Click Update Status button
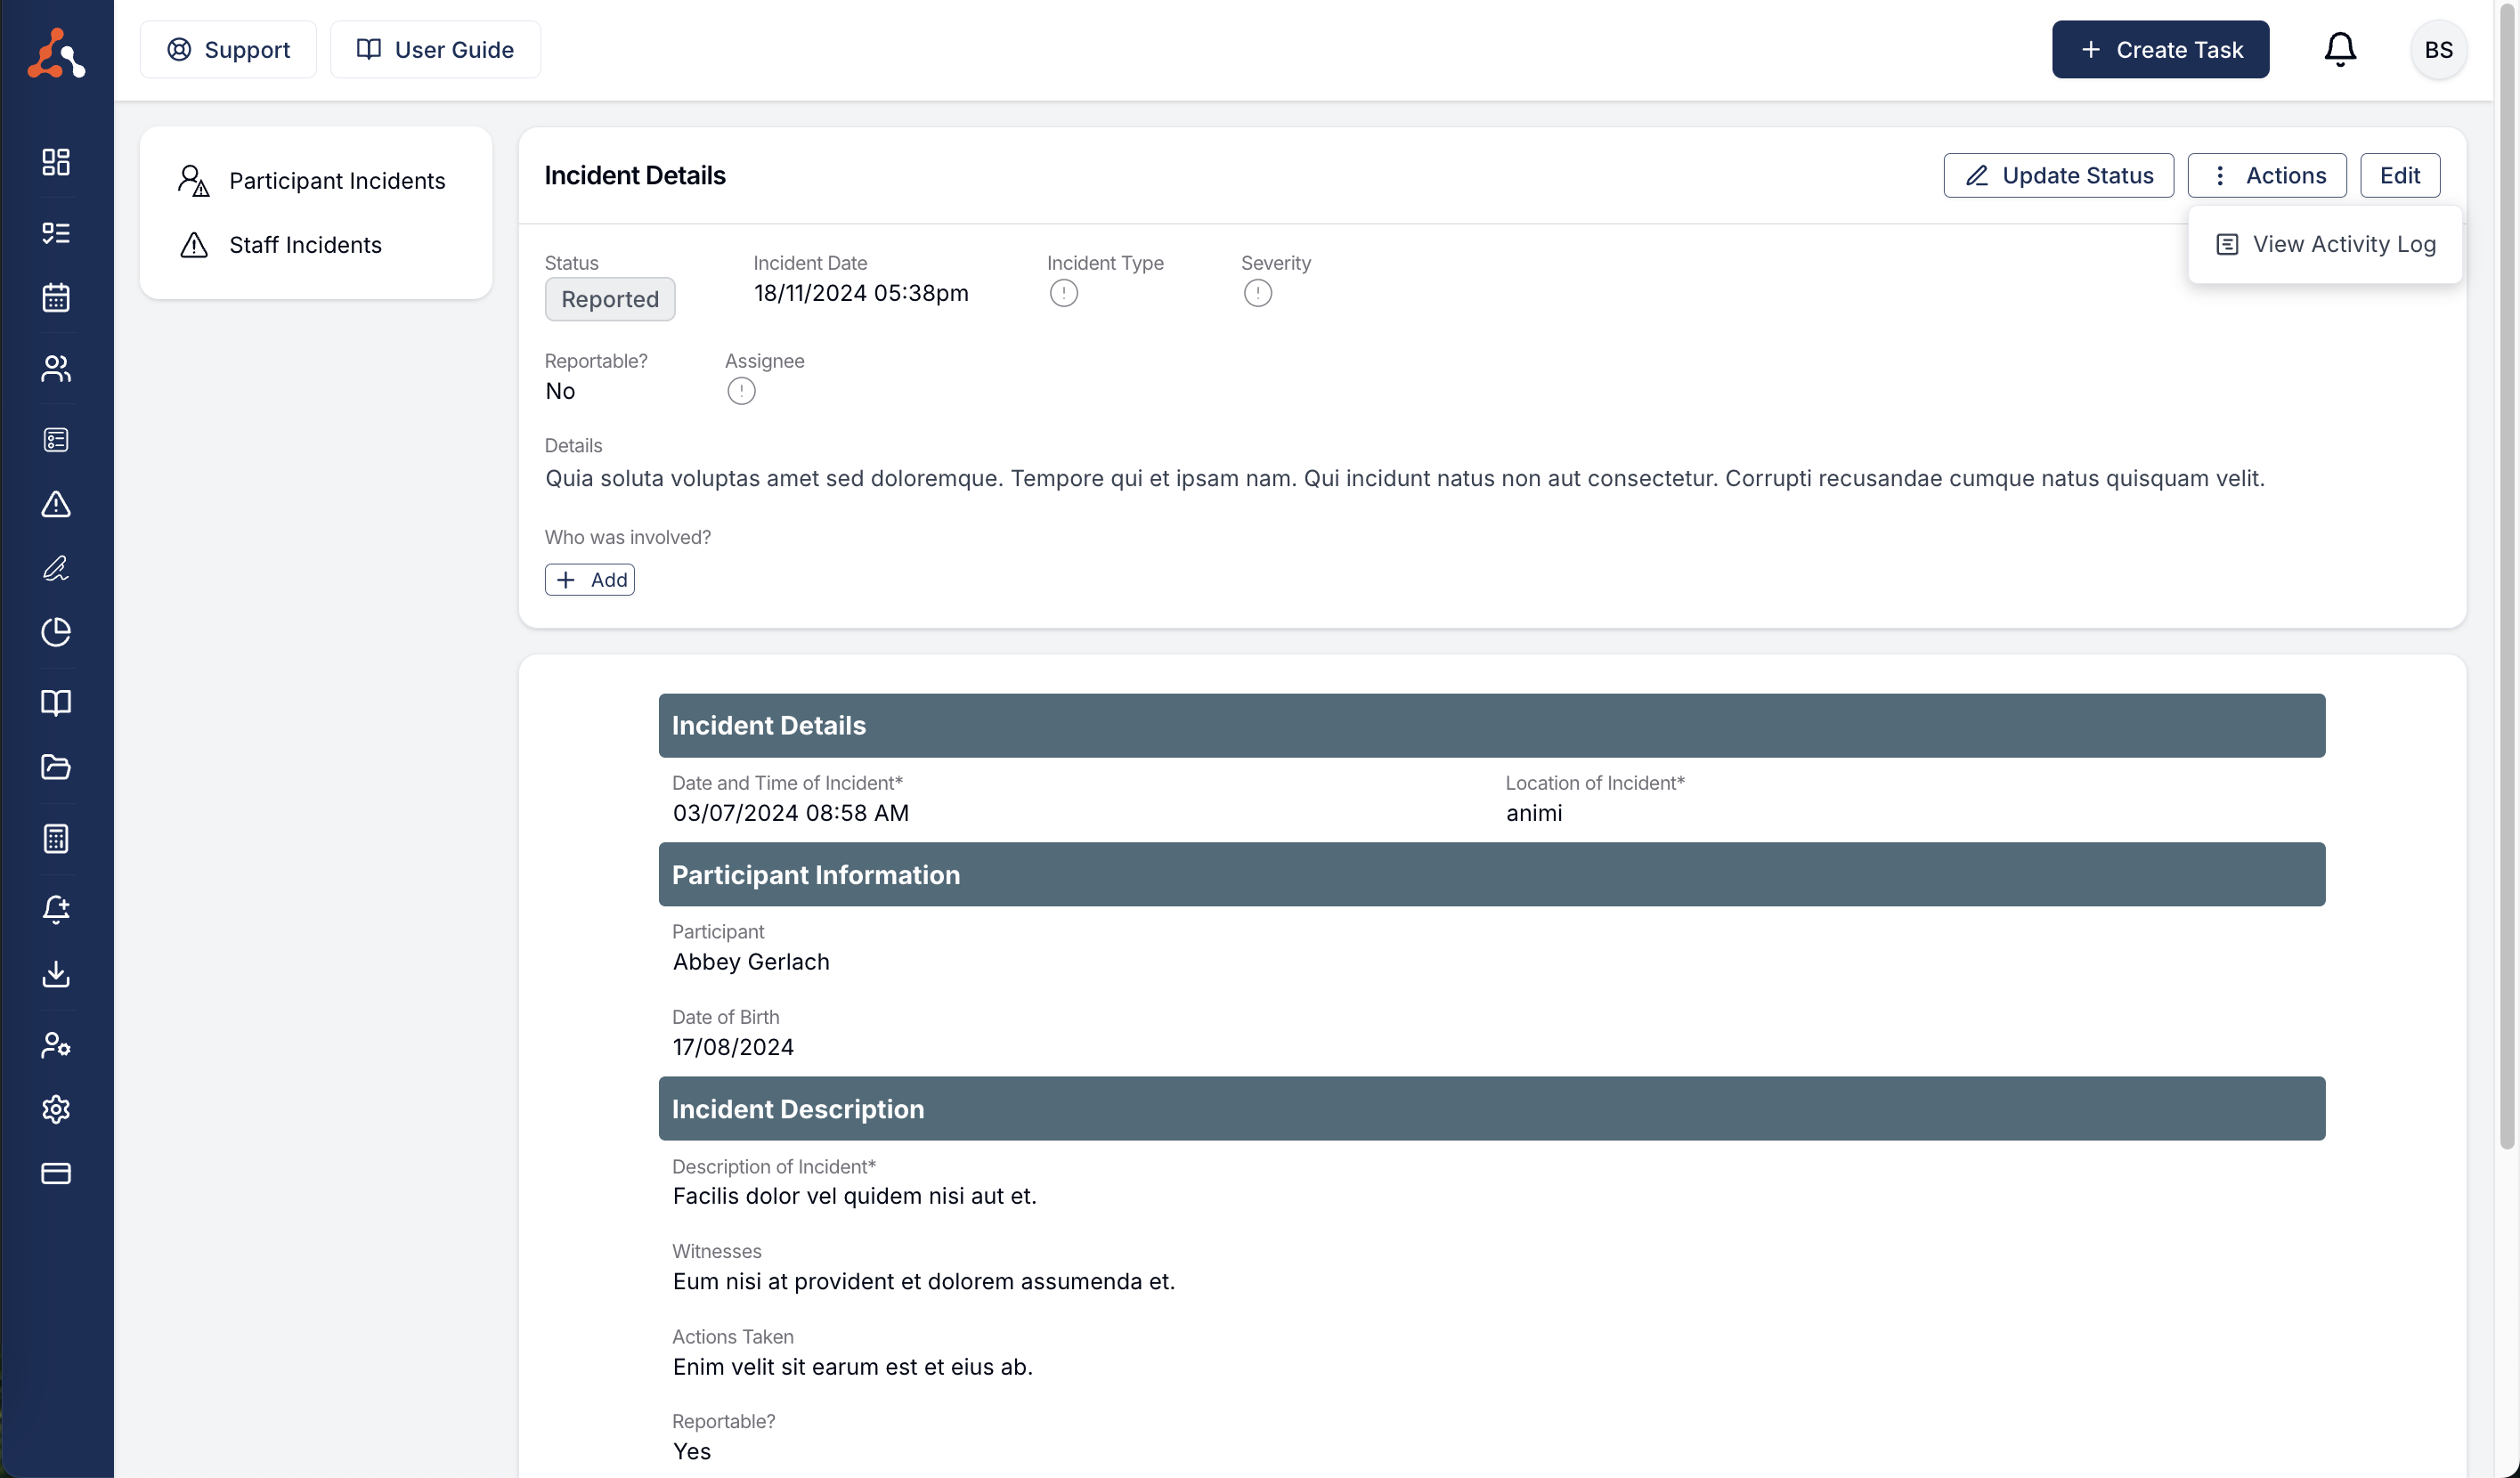 point(2058,175)
